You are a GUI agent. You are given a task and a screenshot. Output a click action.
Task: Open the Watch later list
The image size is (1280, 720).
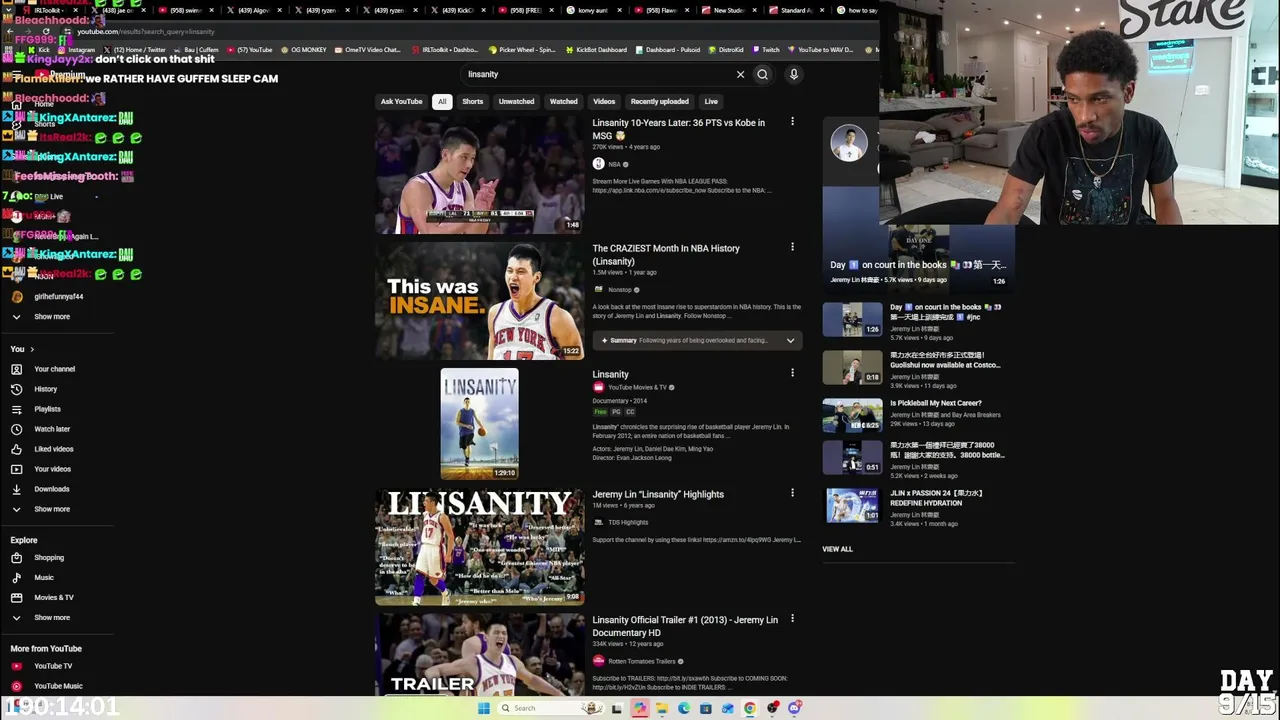click(41, 429)
